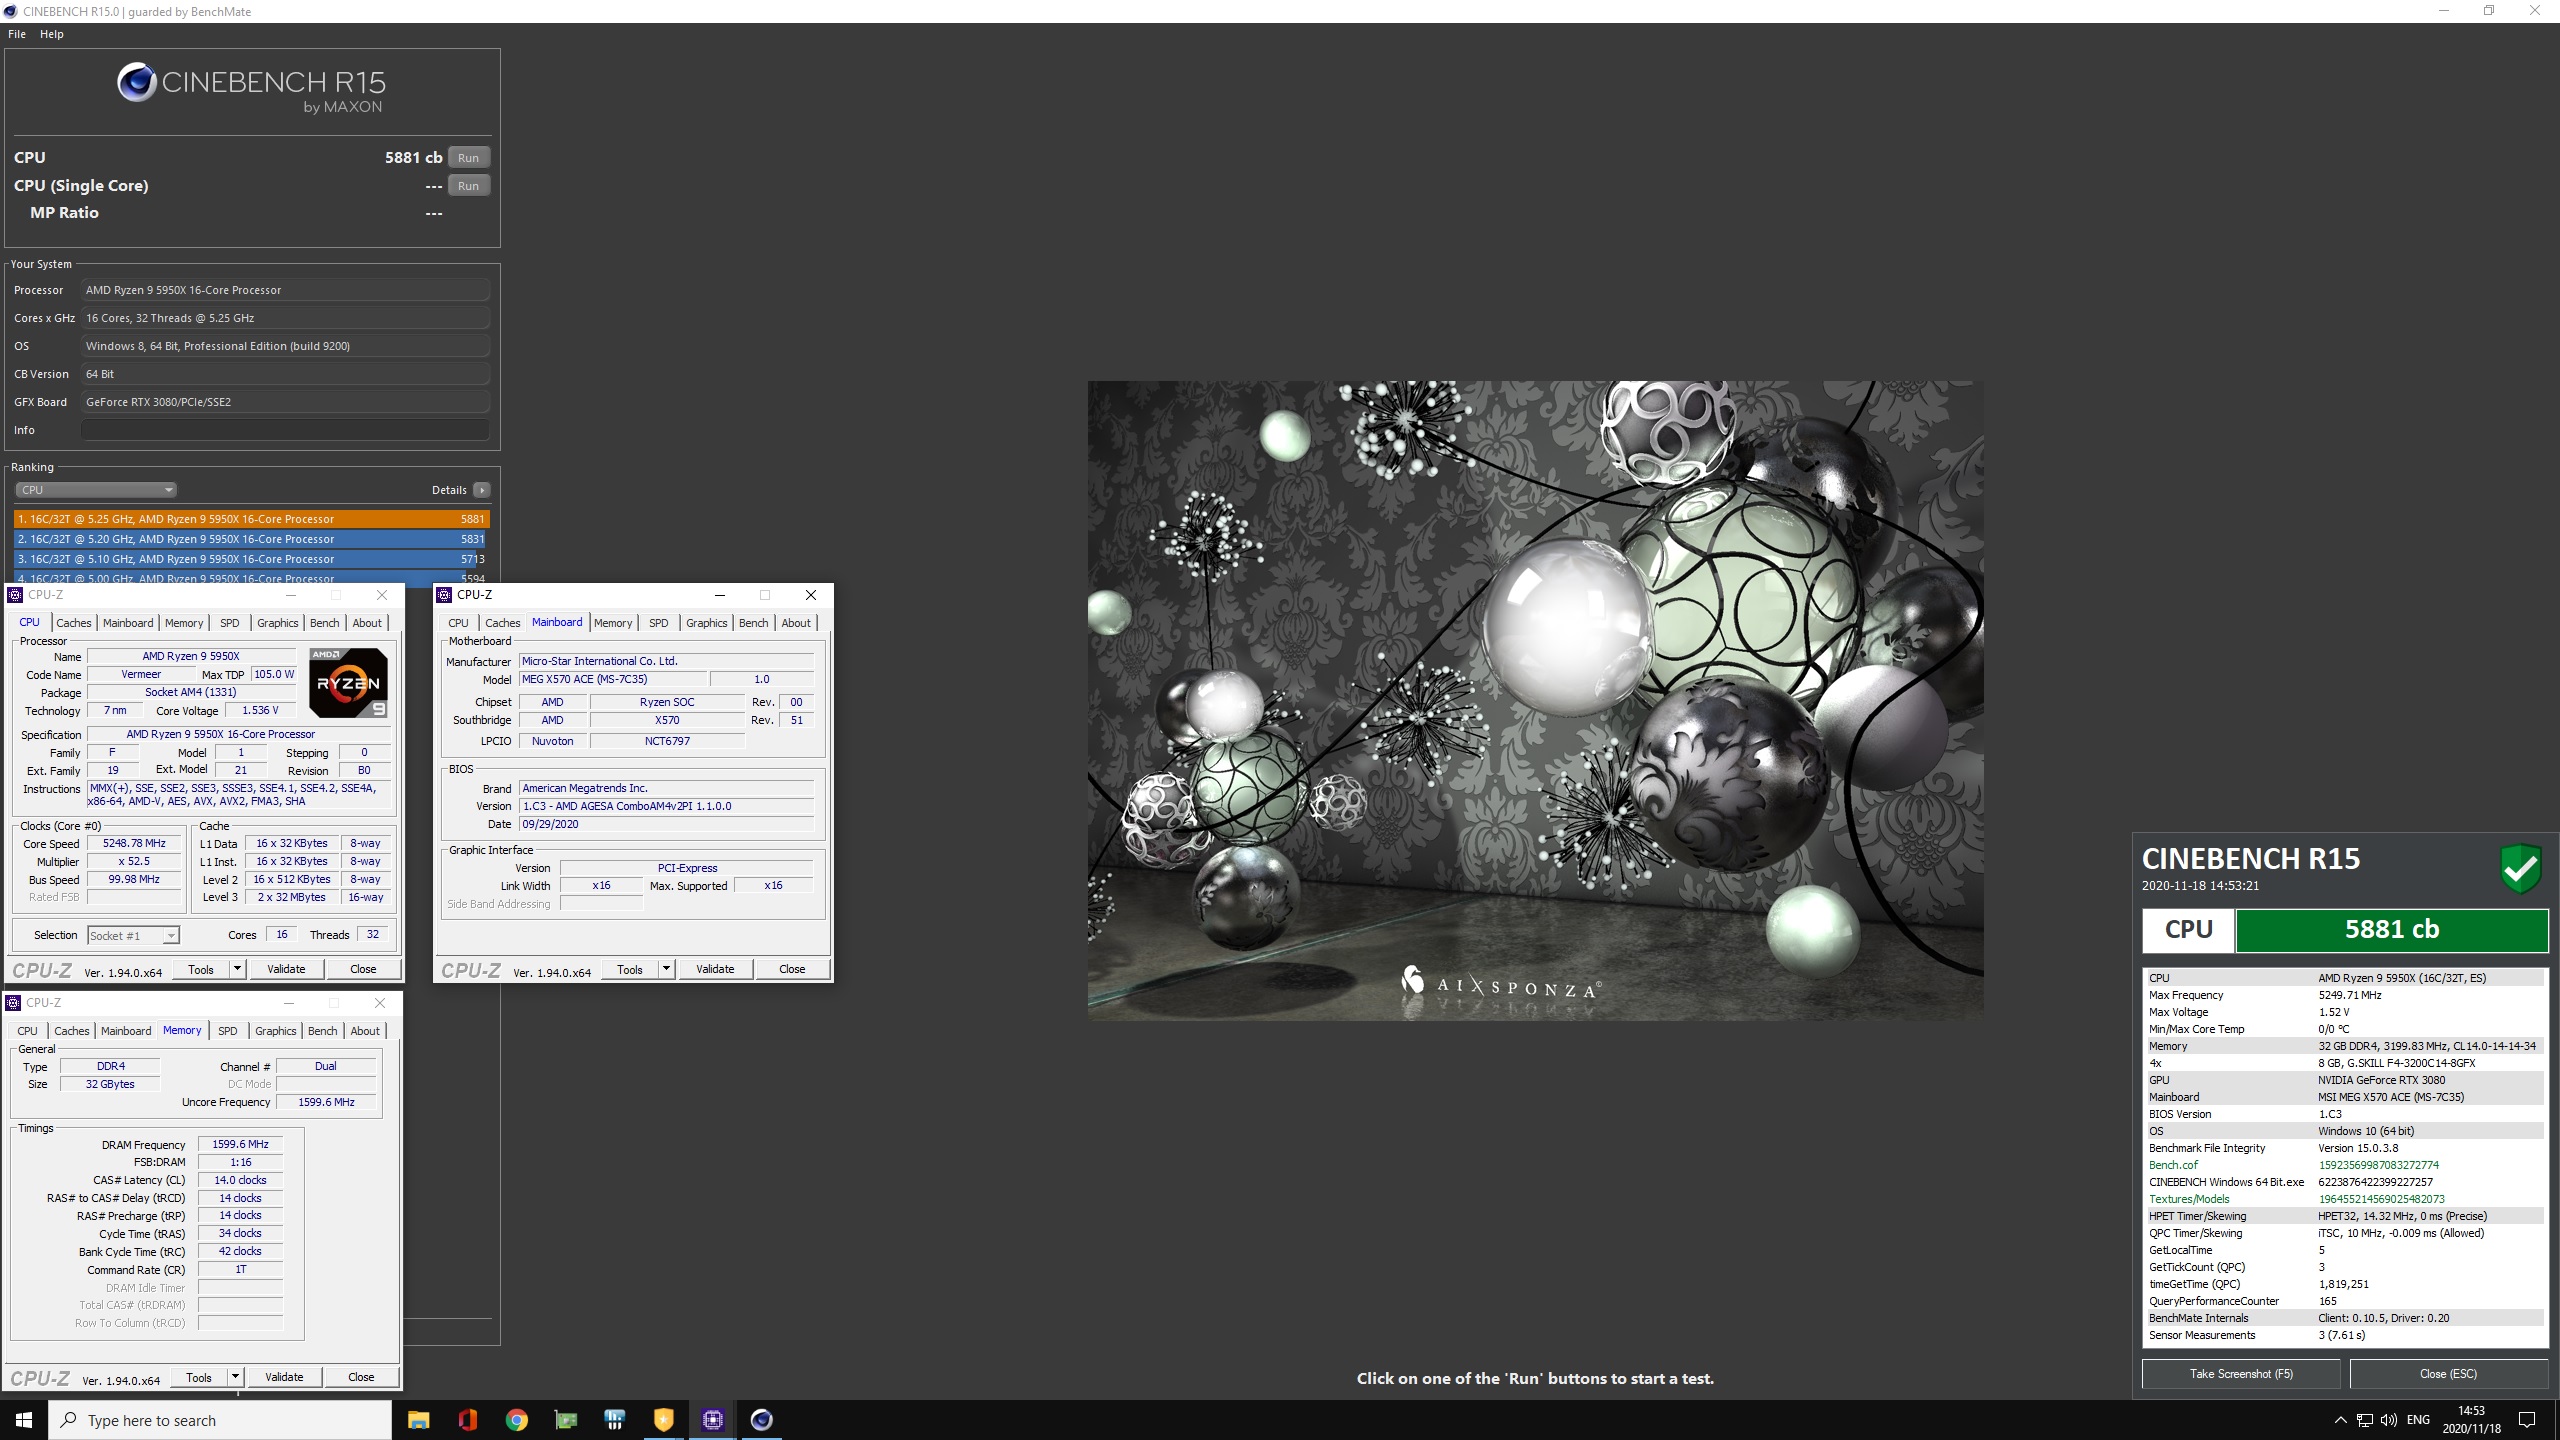Launch Google Chrome from the taskbar

[516, 1420]
